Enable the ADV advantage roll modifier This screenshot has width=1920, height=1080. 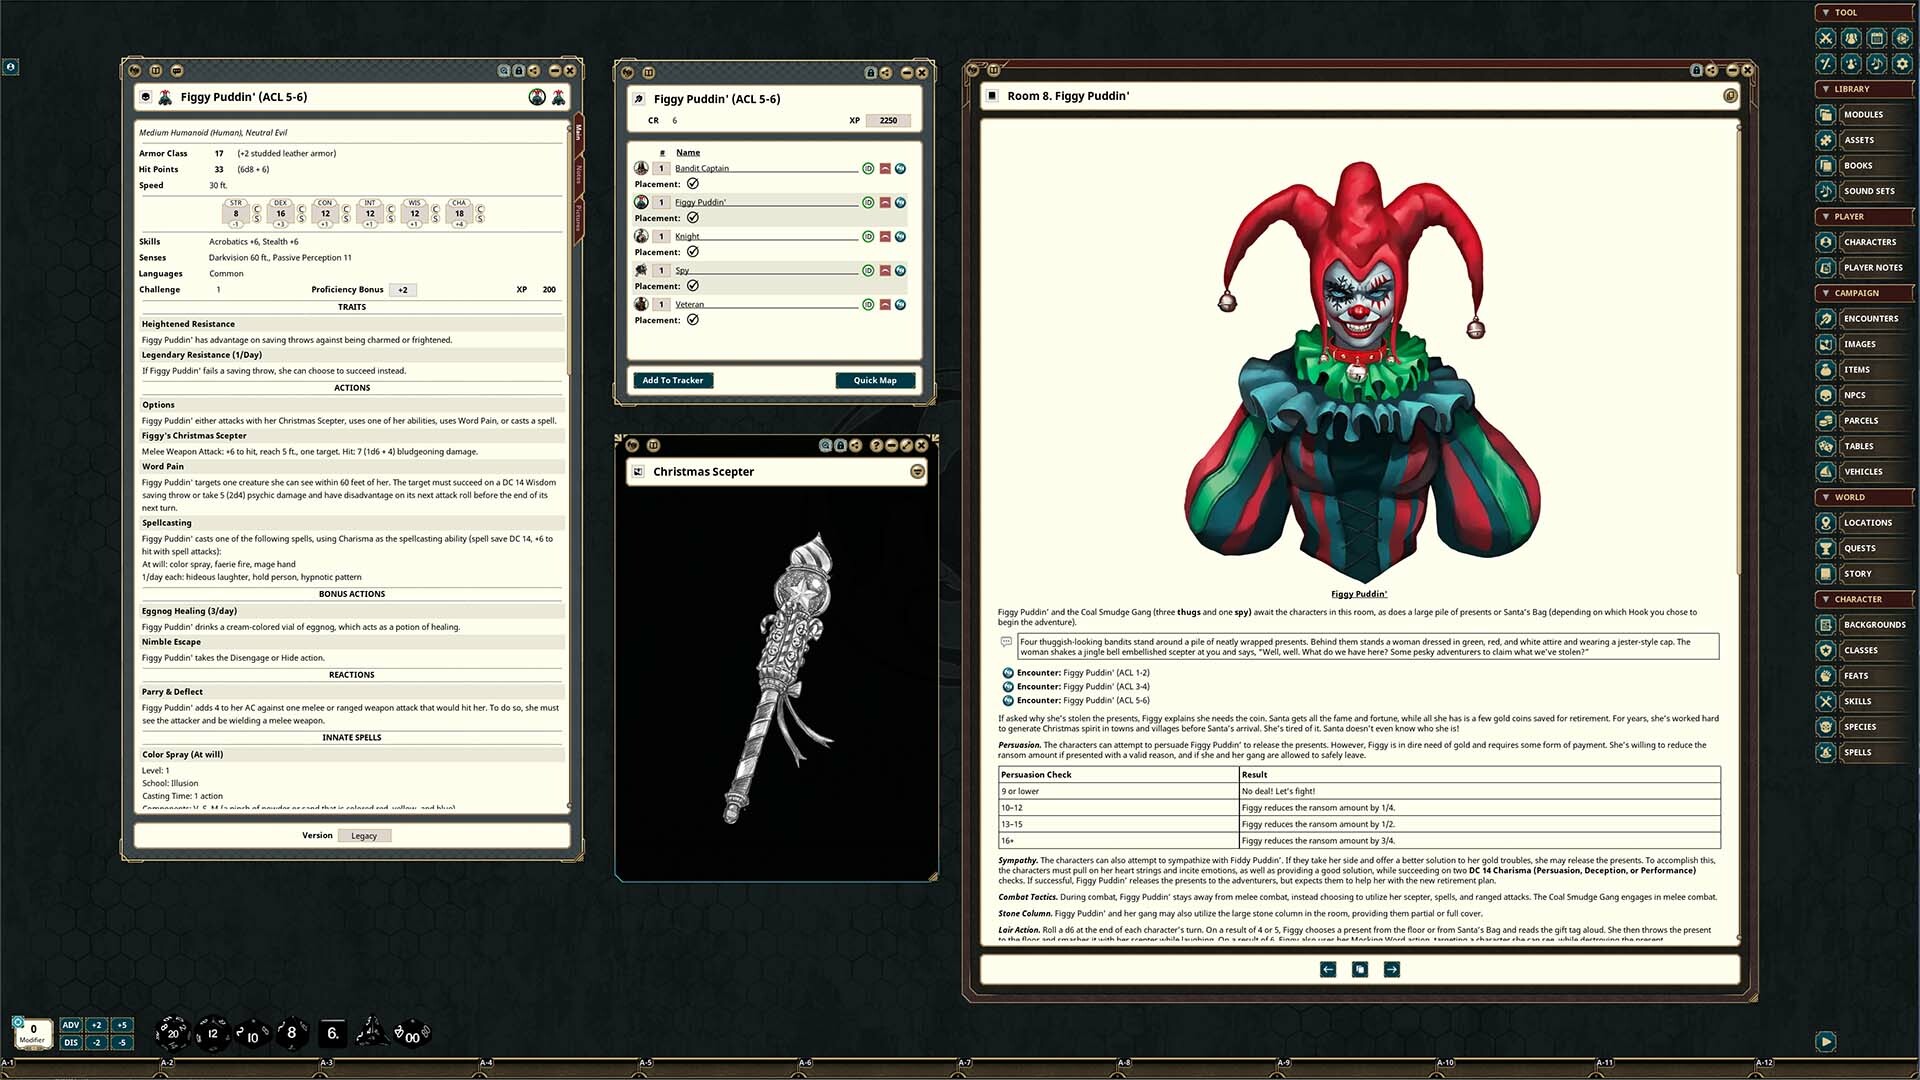click(x=70, y=1024)
